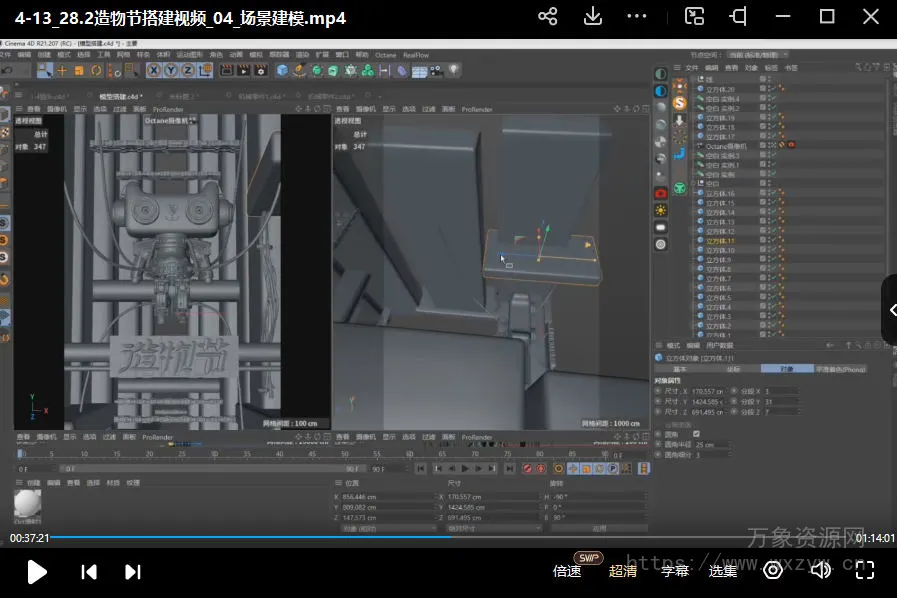Select the Cube primitive icon in toolbar
The height and width of the screenshot is (598, 897).
[x=283, y=70]
